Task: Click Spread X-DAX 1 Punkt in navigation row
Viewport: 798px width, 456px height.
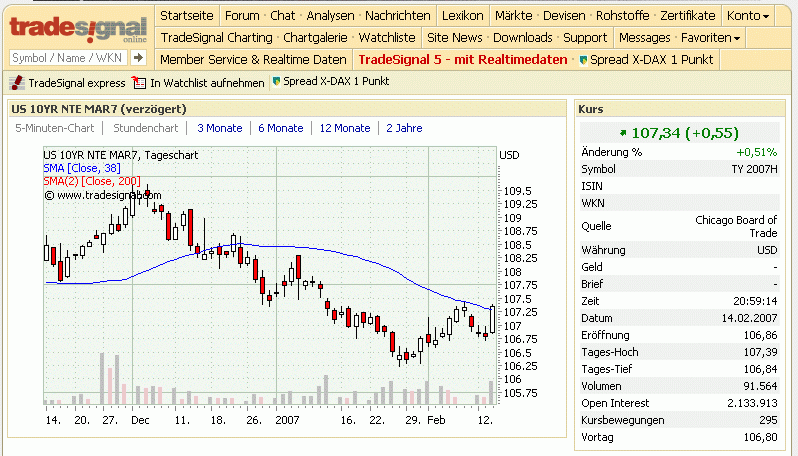Action: tap(652, 60)
